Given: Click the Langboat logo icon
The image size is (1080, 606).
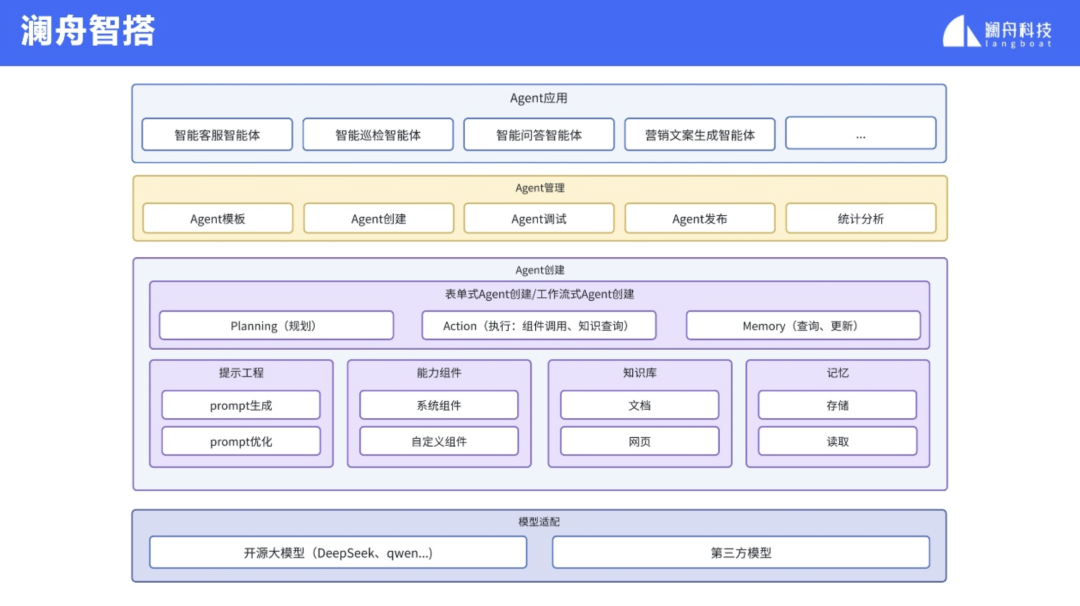Looking at the screenshot, I should pyautogui.click(x=961, y=31).
